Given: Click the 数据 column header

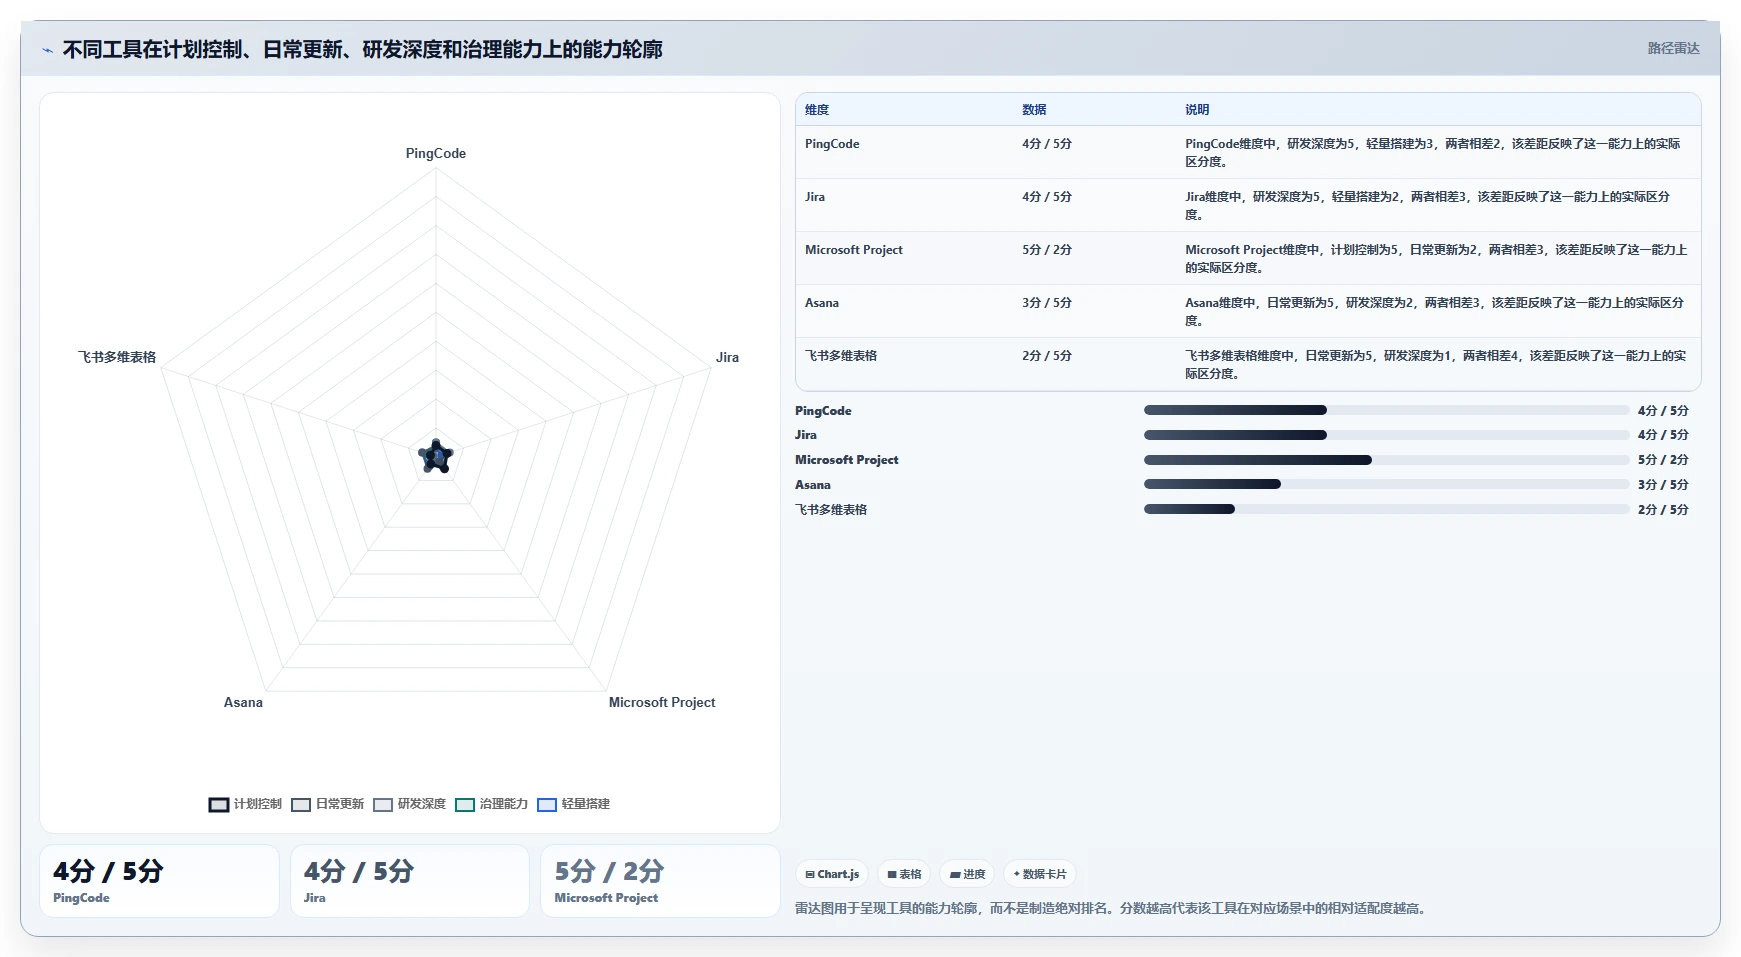Looking at the screenshot, I should (x=1034, y=110).
